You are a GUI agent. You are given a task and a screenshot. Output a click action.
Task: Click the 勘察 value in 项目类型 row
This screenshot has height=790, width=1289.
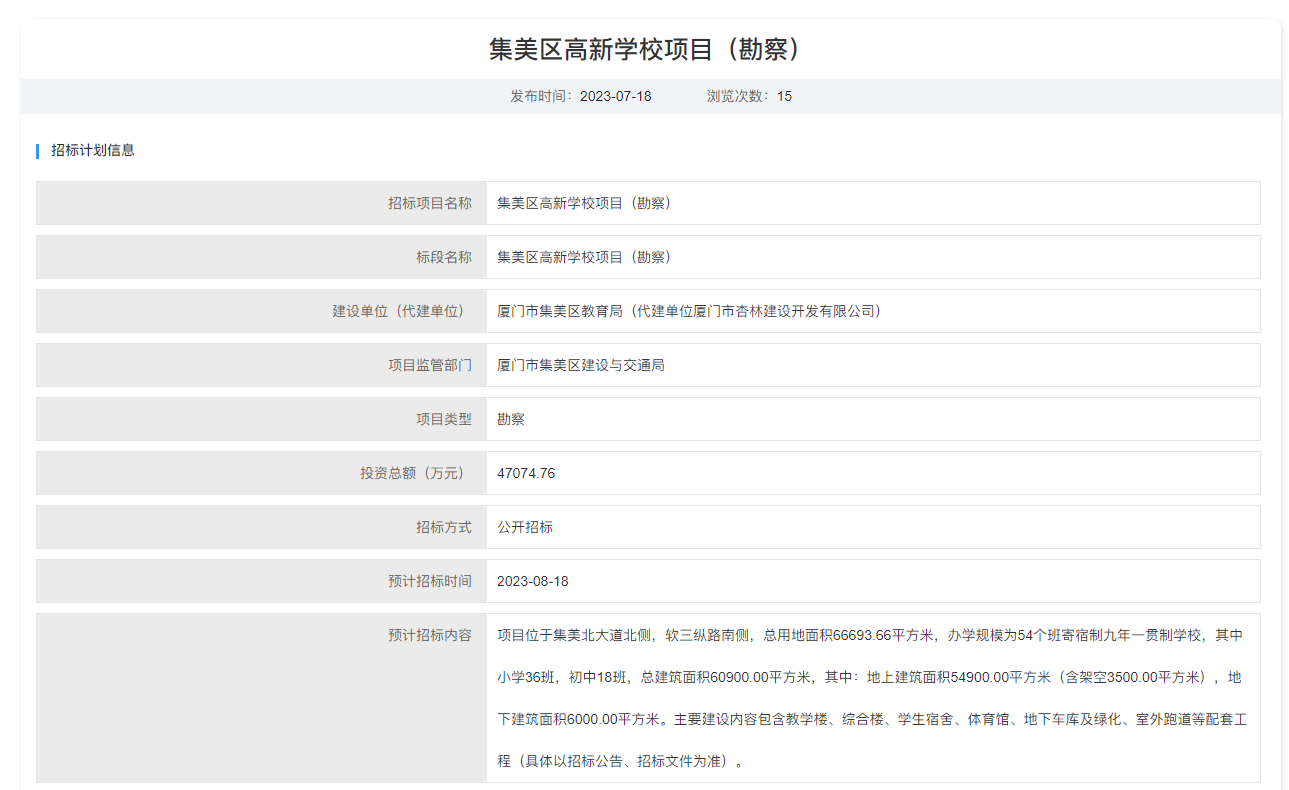click(x=511, y=419)
